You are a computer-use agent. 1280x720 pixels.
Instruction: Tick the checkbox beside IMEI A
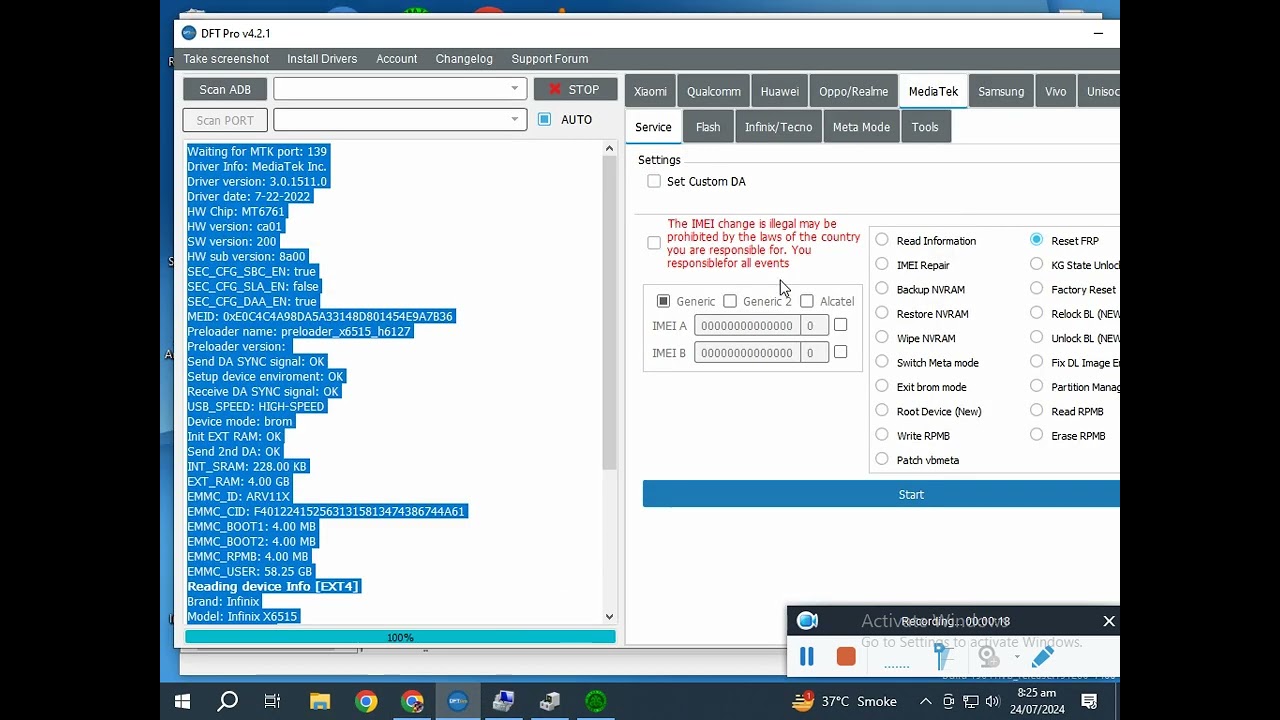tap(840, 325)
